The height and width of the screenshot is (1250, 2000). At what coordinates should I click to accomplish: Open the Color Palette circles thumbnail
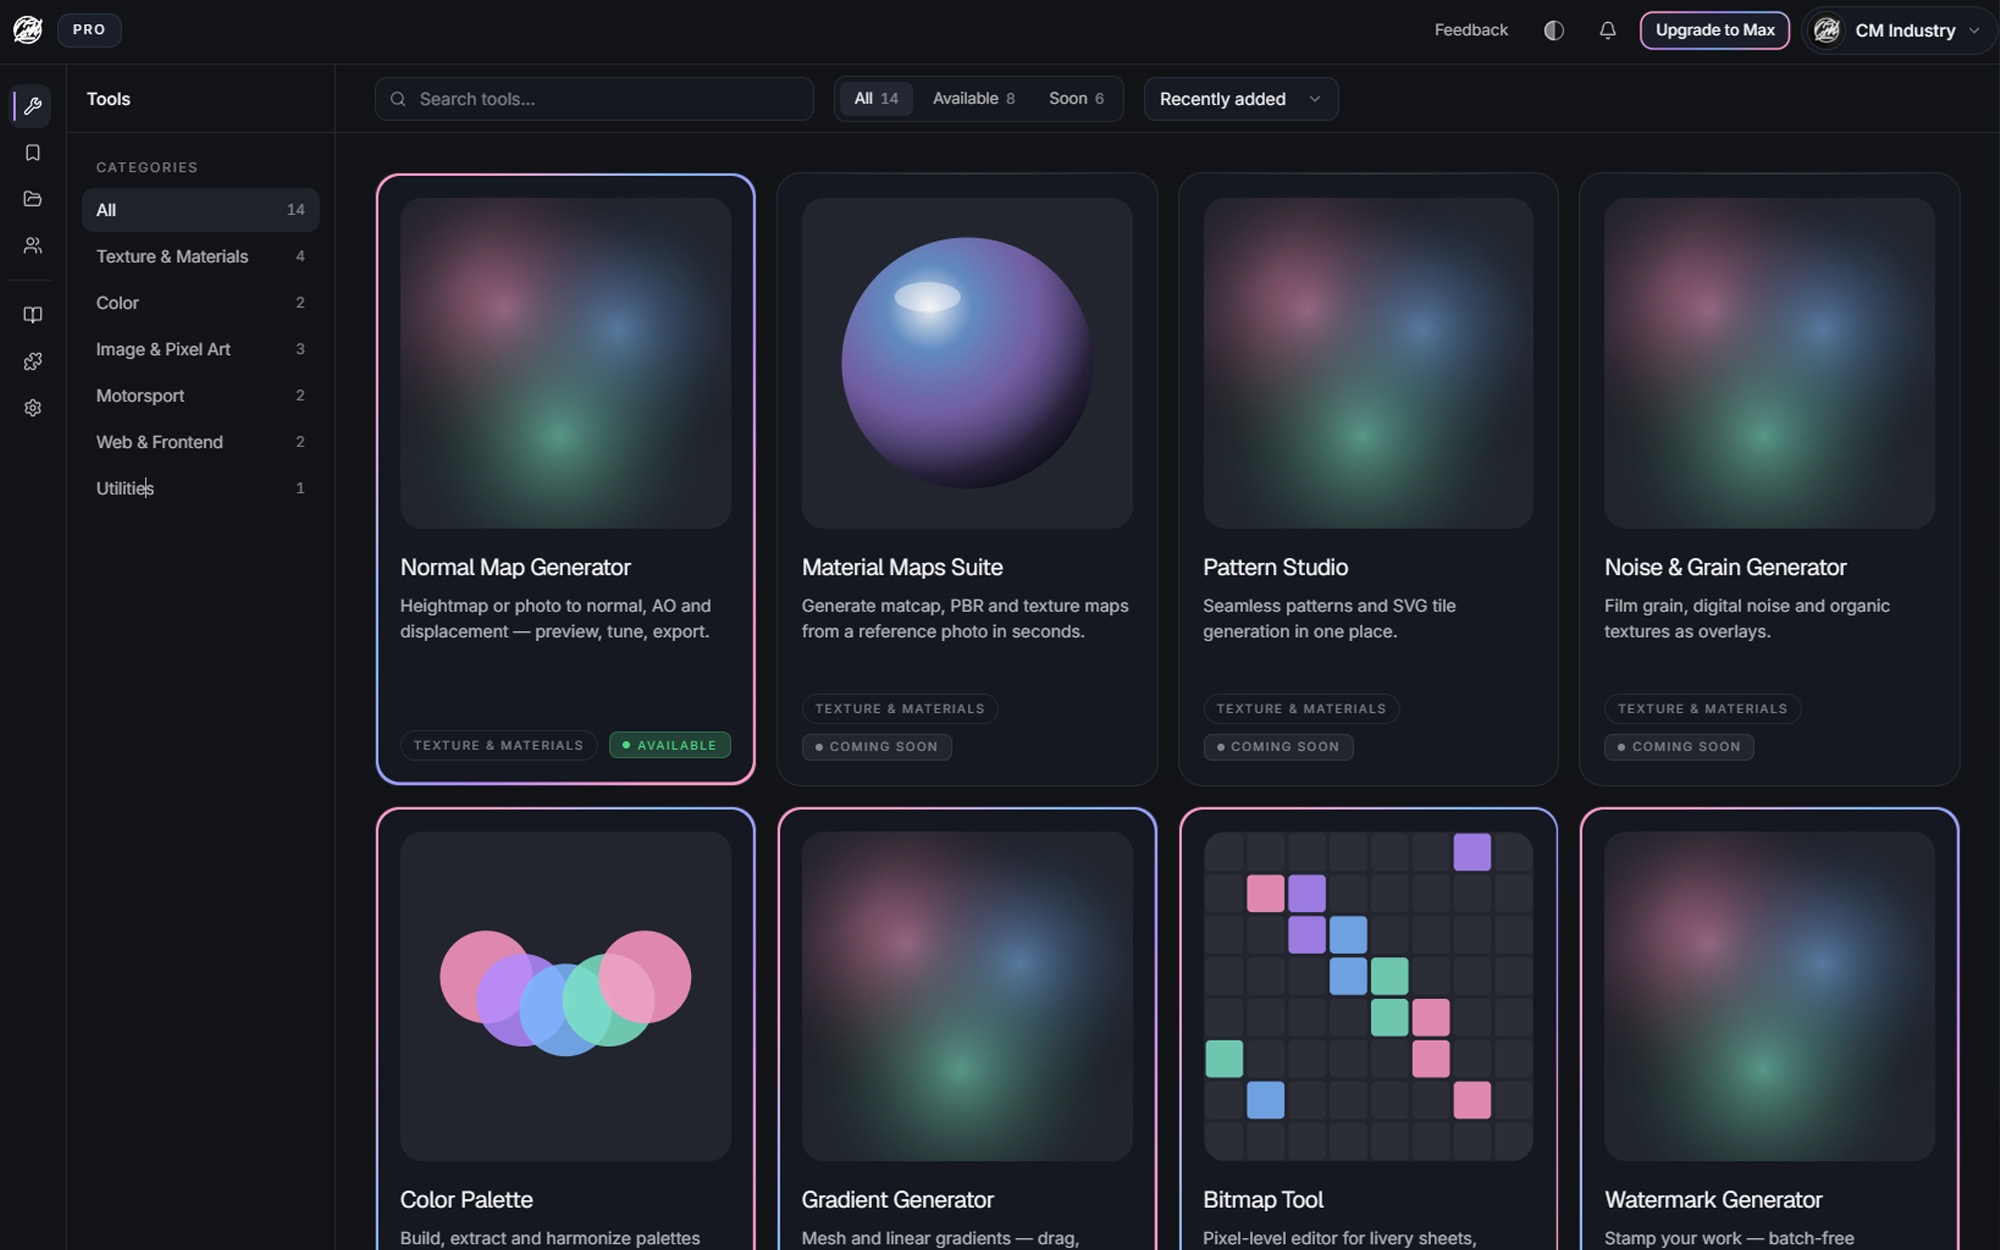click(x=565, y=996)
